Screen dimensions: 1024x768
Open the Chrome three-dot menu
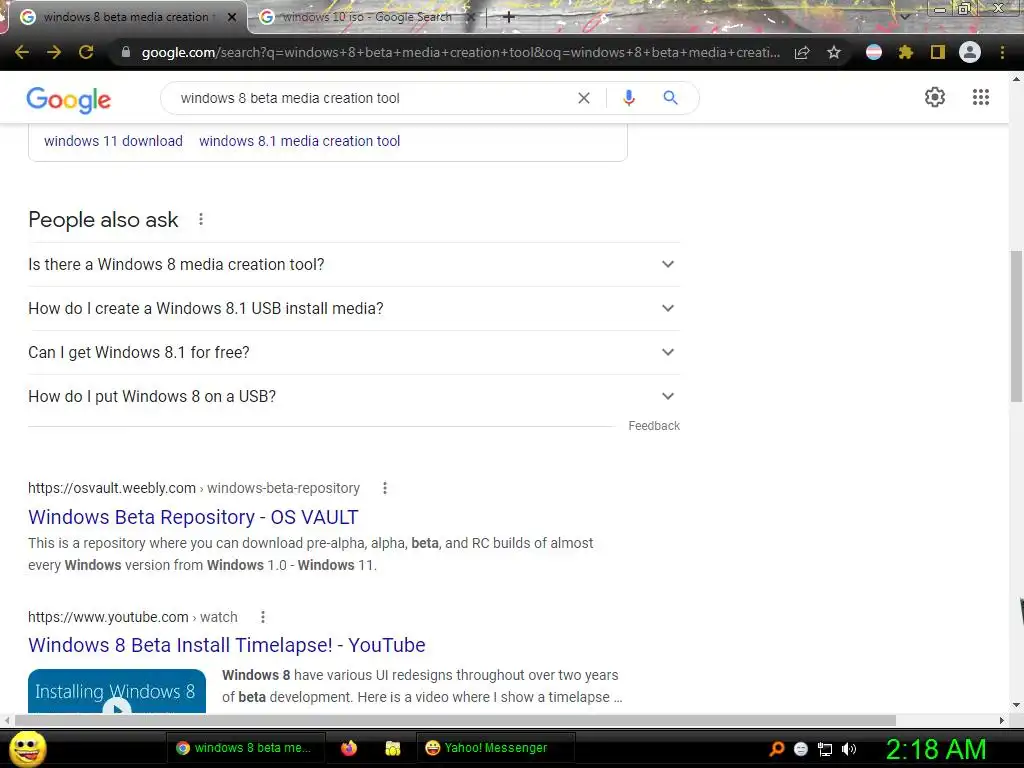pos(1002,52)
